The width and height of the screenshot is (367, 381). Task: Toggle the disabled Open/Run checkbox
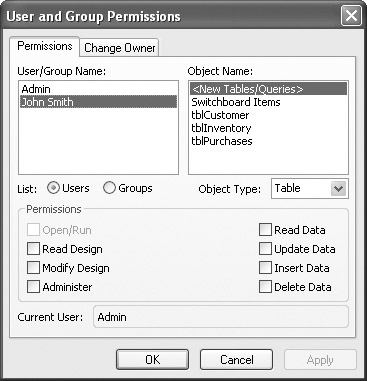tap(33, 230)
